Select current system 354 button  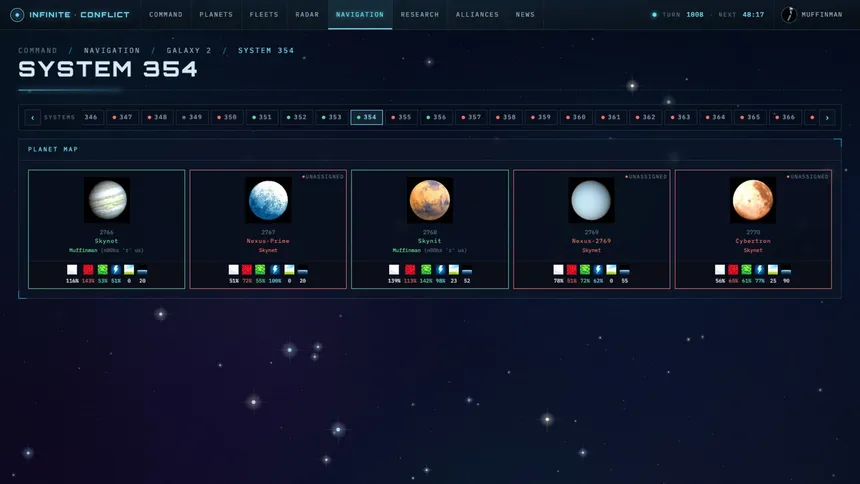366,117
